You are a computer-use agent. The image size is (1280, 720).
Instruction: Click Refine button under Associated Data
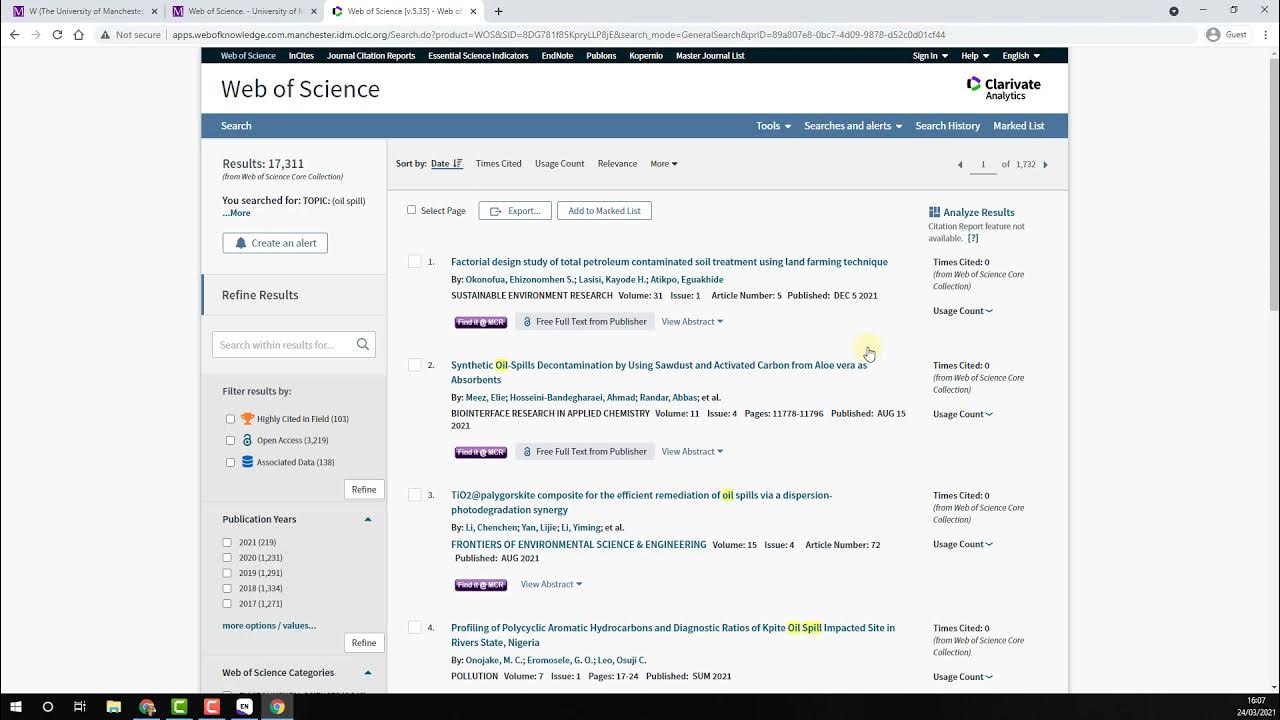[364, 489]
